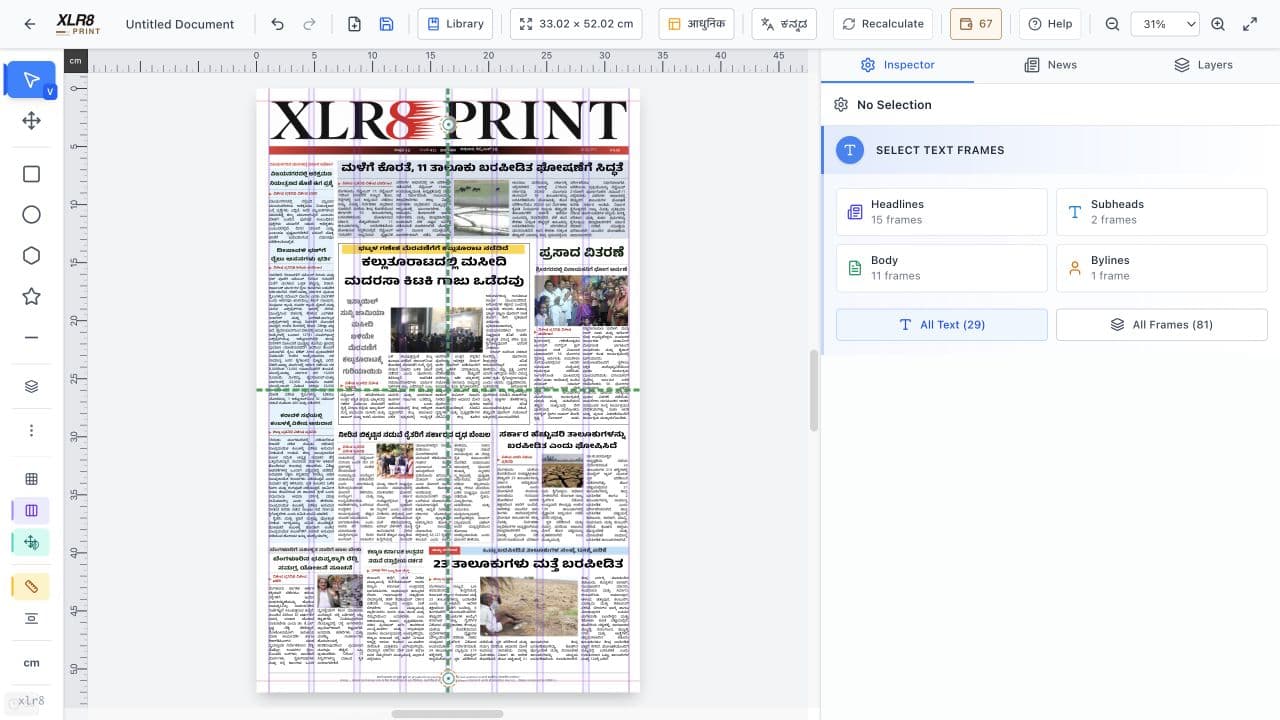Open the Library

456,24
